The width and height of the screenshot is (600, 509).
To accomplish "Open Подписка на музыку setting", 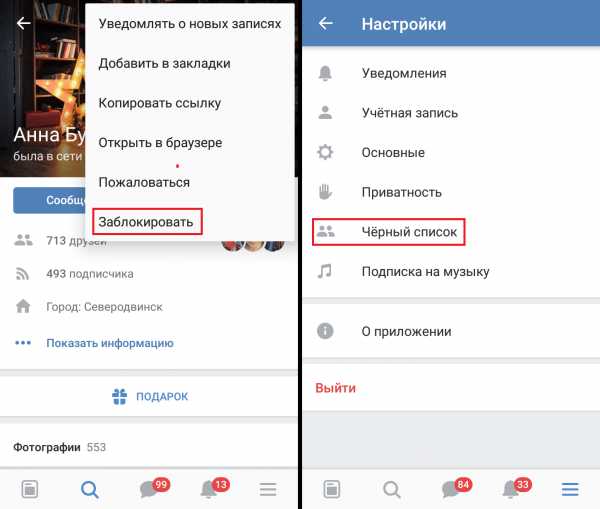I will [x=451, y=272].
